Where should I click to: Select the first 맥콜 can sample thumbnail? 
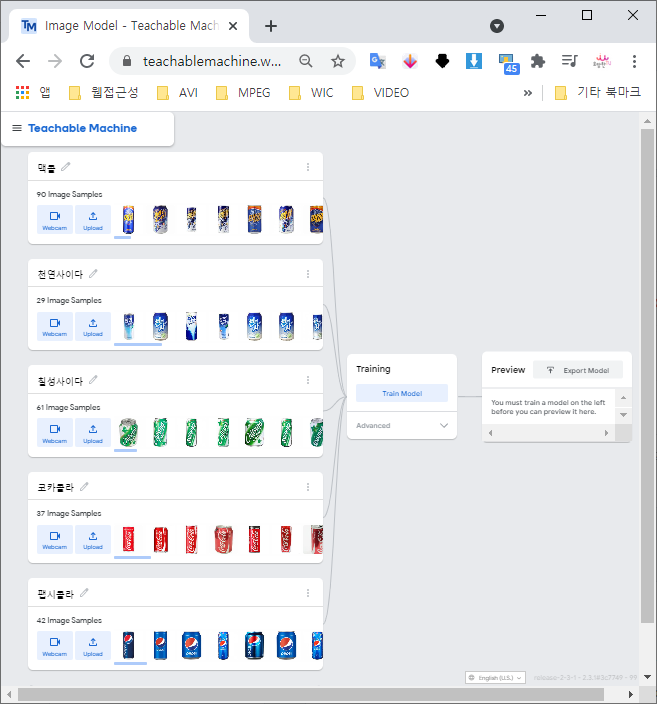tap(128, 220)
